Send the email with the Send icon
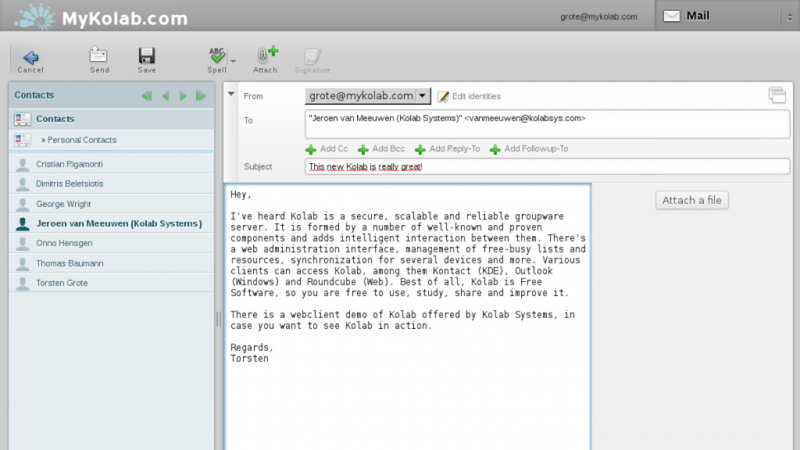Screen dimensions: 800x450 click(98, 55)
